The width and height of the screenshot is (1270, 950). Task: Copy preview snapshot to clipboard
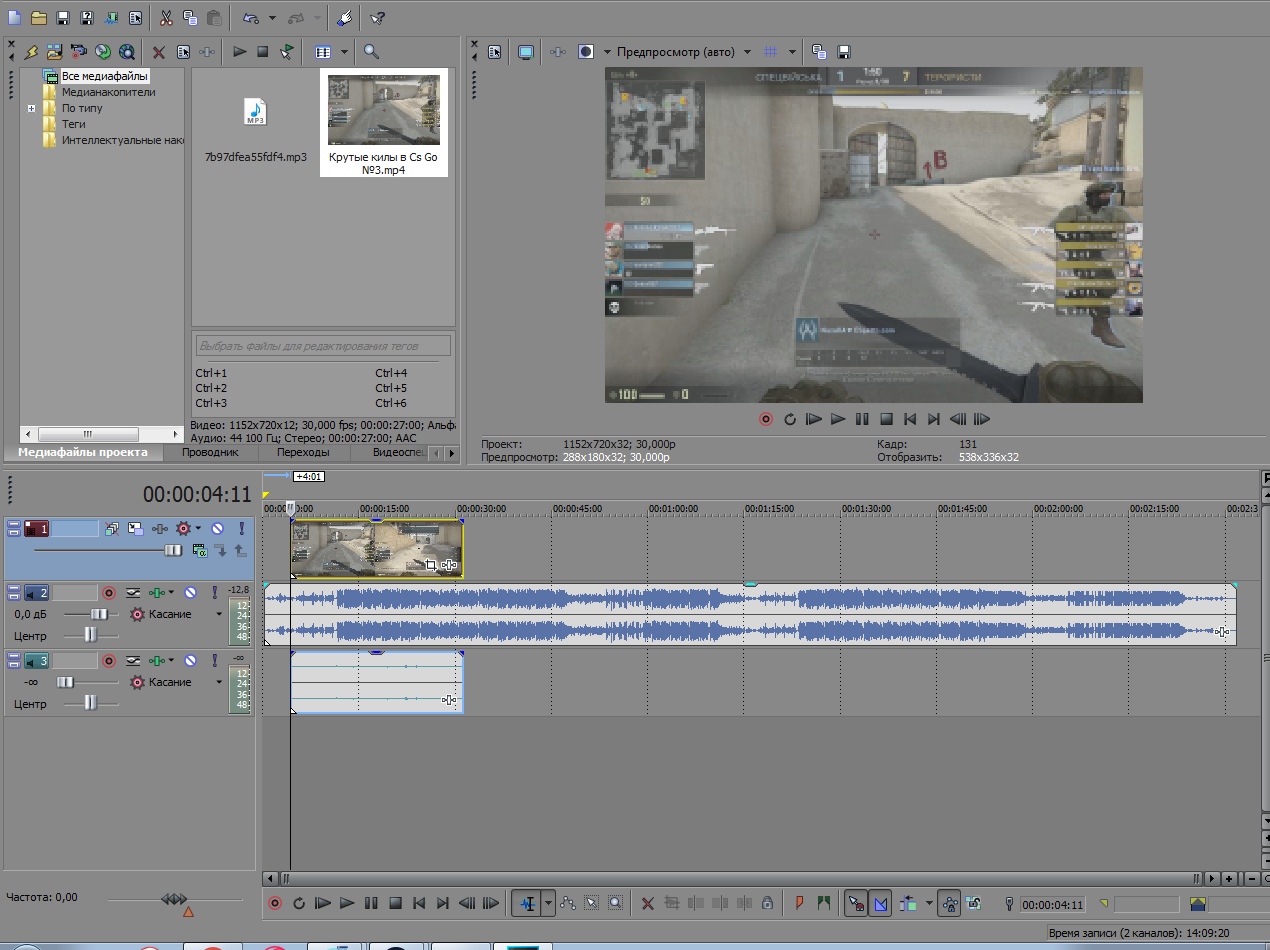(819, 52)
